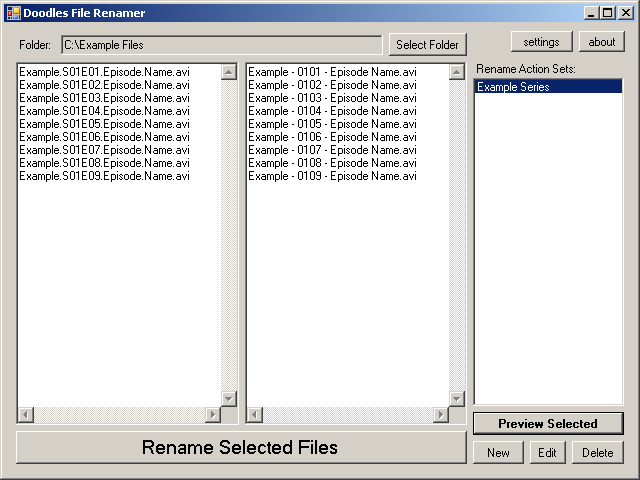The width and height of the screenshot is (640, 480).
Task: Edit the selected rename action set
Action: tap(547, 452)
